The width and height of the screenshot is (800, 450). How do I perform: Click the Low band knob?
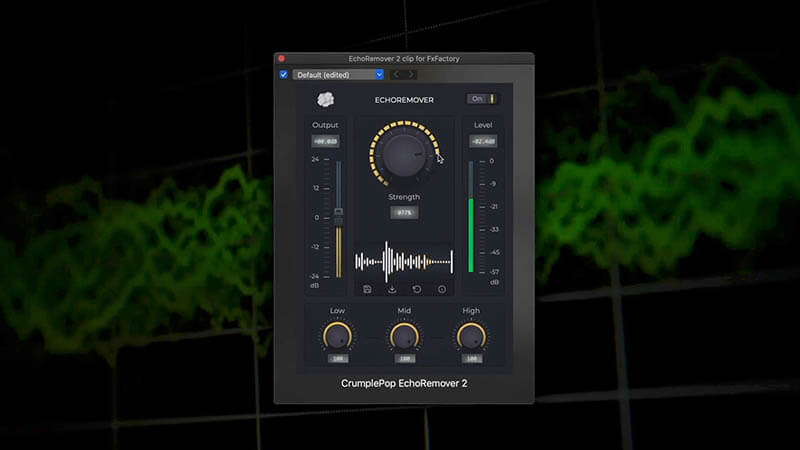pyautogui.click(x=337, y=337)
